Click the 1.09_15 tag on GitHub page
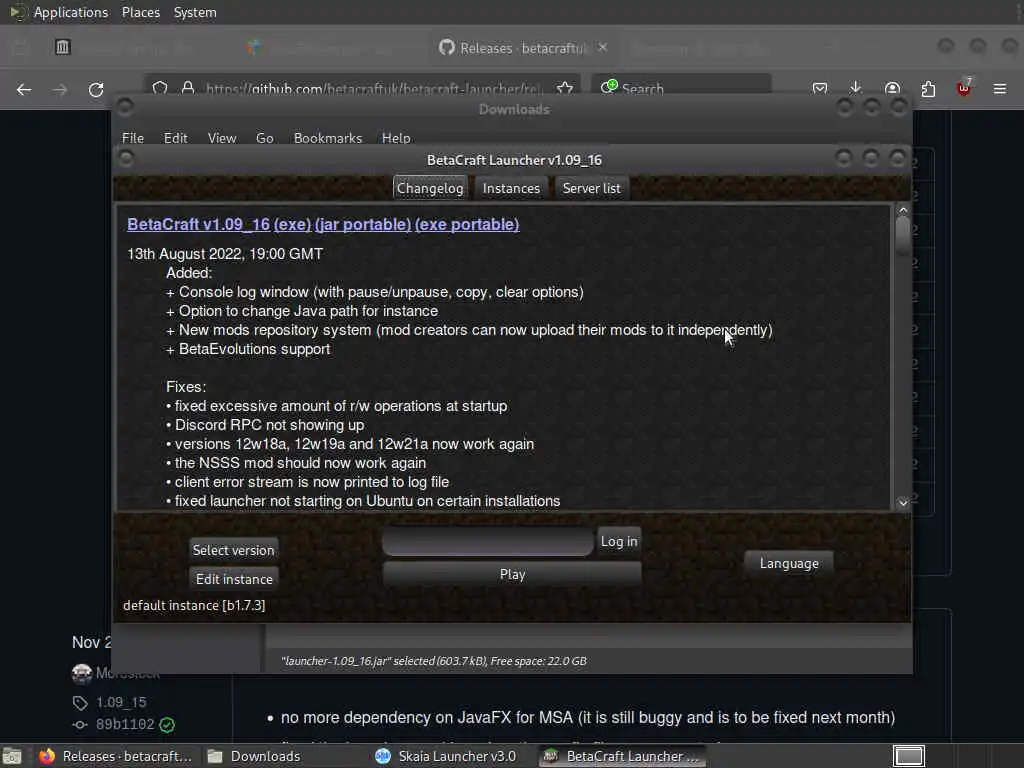Image resolution: width=1024 pixels, height=768 pixels. coord(121,702)
